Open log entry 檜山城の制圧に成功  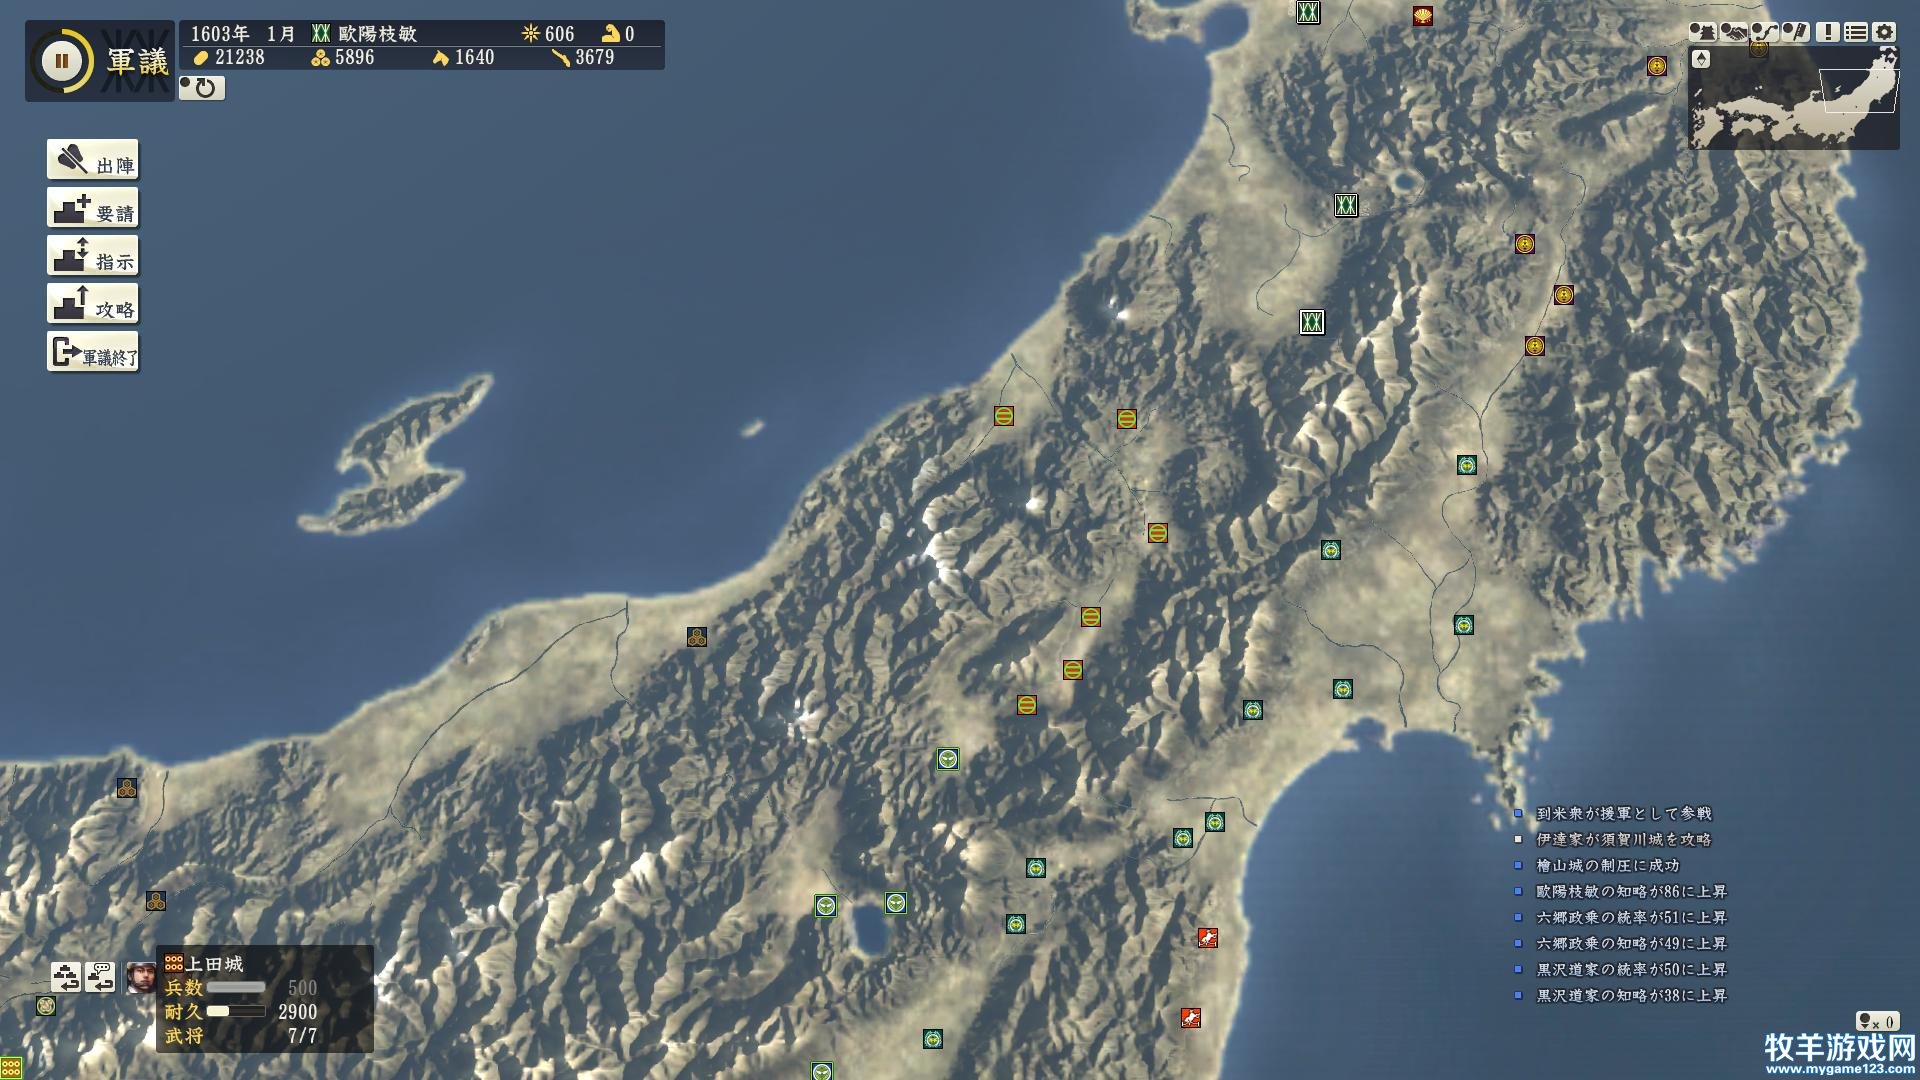coord(1608,865)
